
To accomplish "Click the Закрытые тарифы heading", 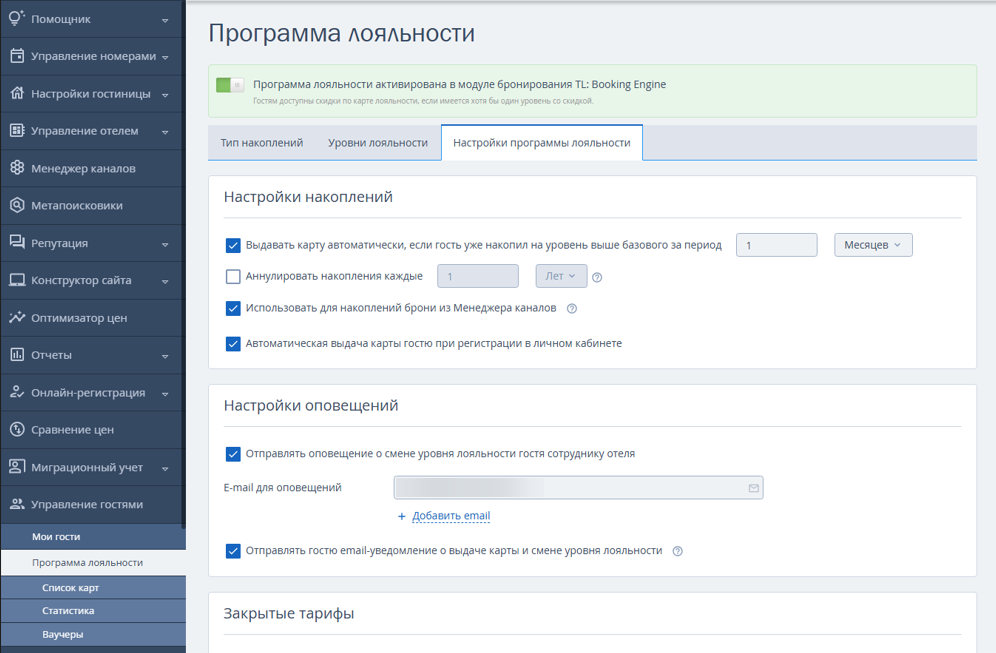I will (288, 614).
